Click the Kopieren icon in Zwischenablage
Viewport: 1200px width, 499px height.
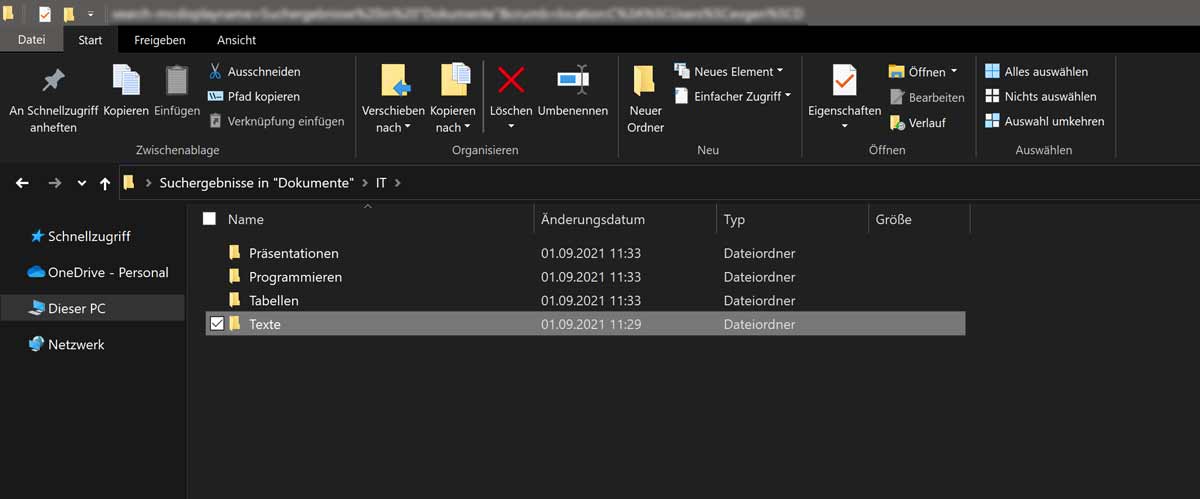point(126,81)
